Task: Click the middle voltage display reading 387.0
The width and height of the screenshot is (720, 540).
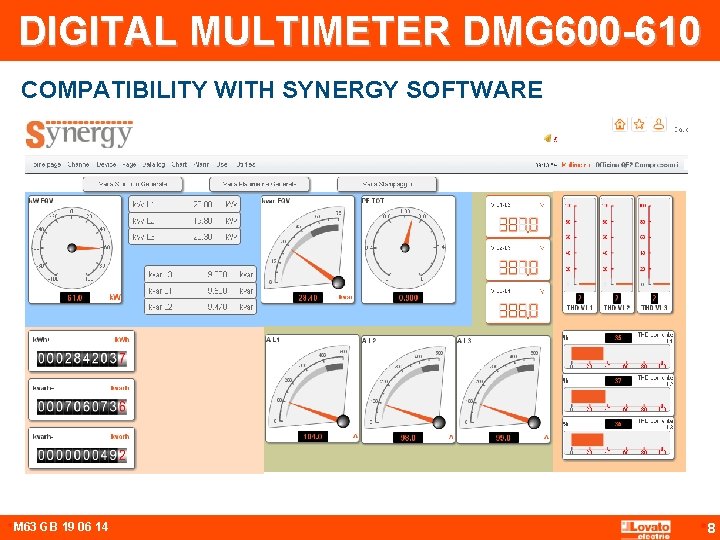Action: (518, 260)
